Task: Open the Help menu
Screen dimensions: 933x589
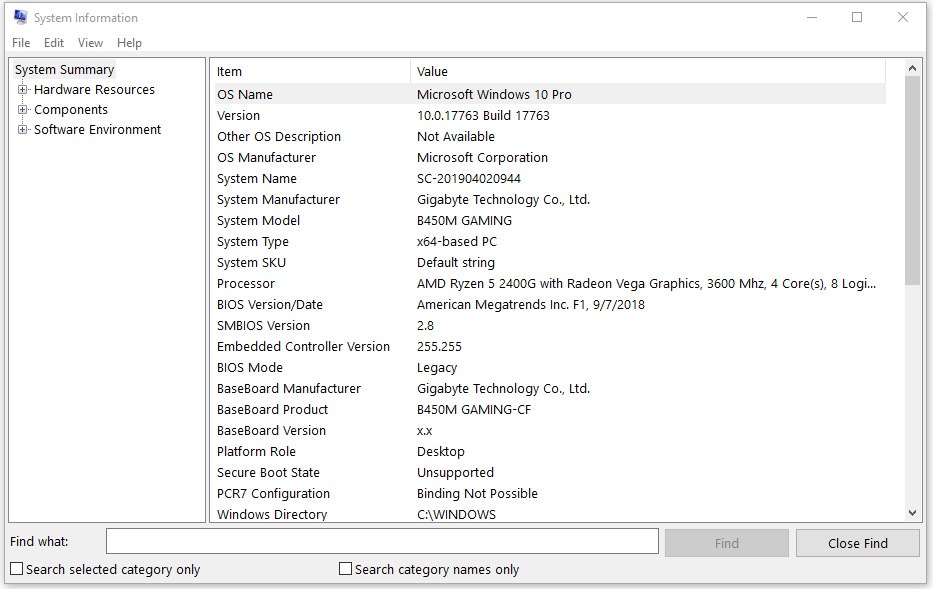Action: 129,43
